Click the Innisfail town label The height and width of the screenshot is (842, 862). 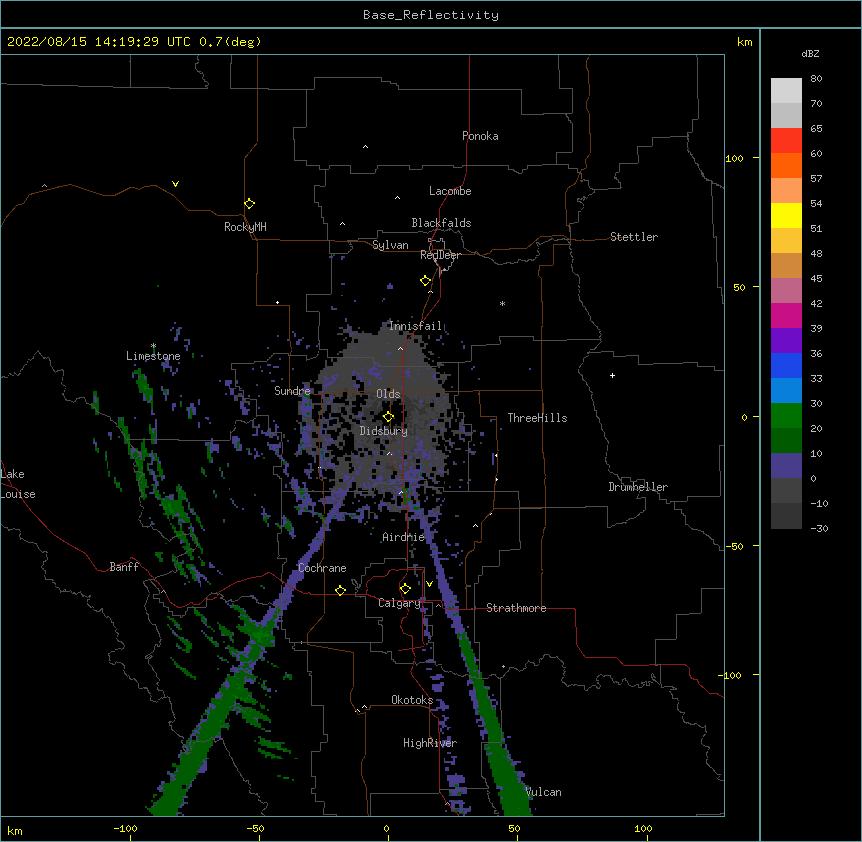(x=415, y=326)
